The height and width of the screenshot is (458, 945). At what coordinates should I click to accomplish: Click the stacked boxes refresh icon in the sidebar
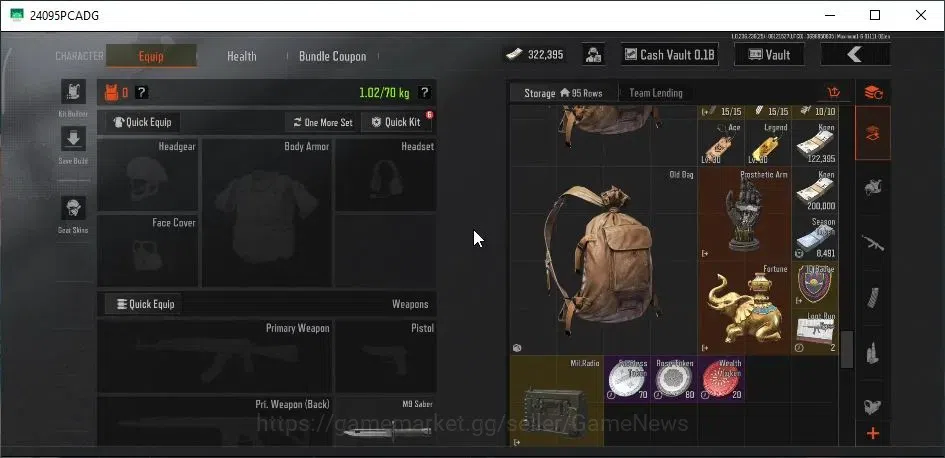coord(873,93)
